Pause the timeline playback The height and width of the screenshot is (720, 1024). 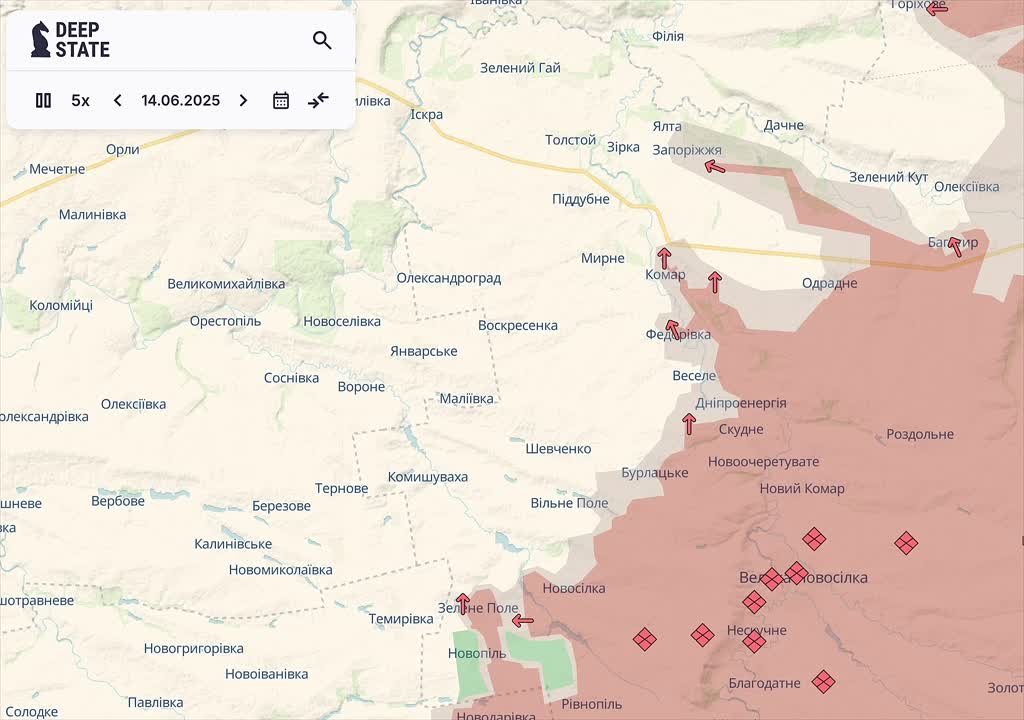(x=43, y=100)
